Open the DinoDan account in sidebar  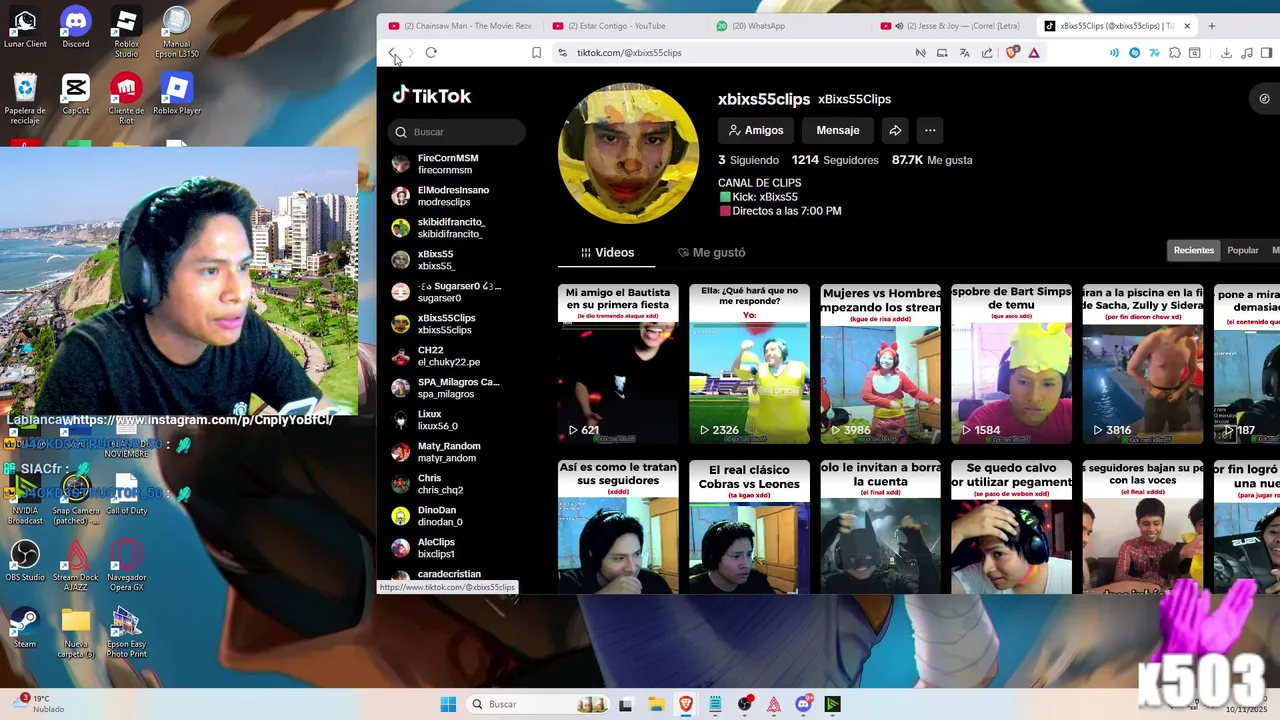coord(455,516)
